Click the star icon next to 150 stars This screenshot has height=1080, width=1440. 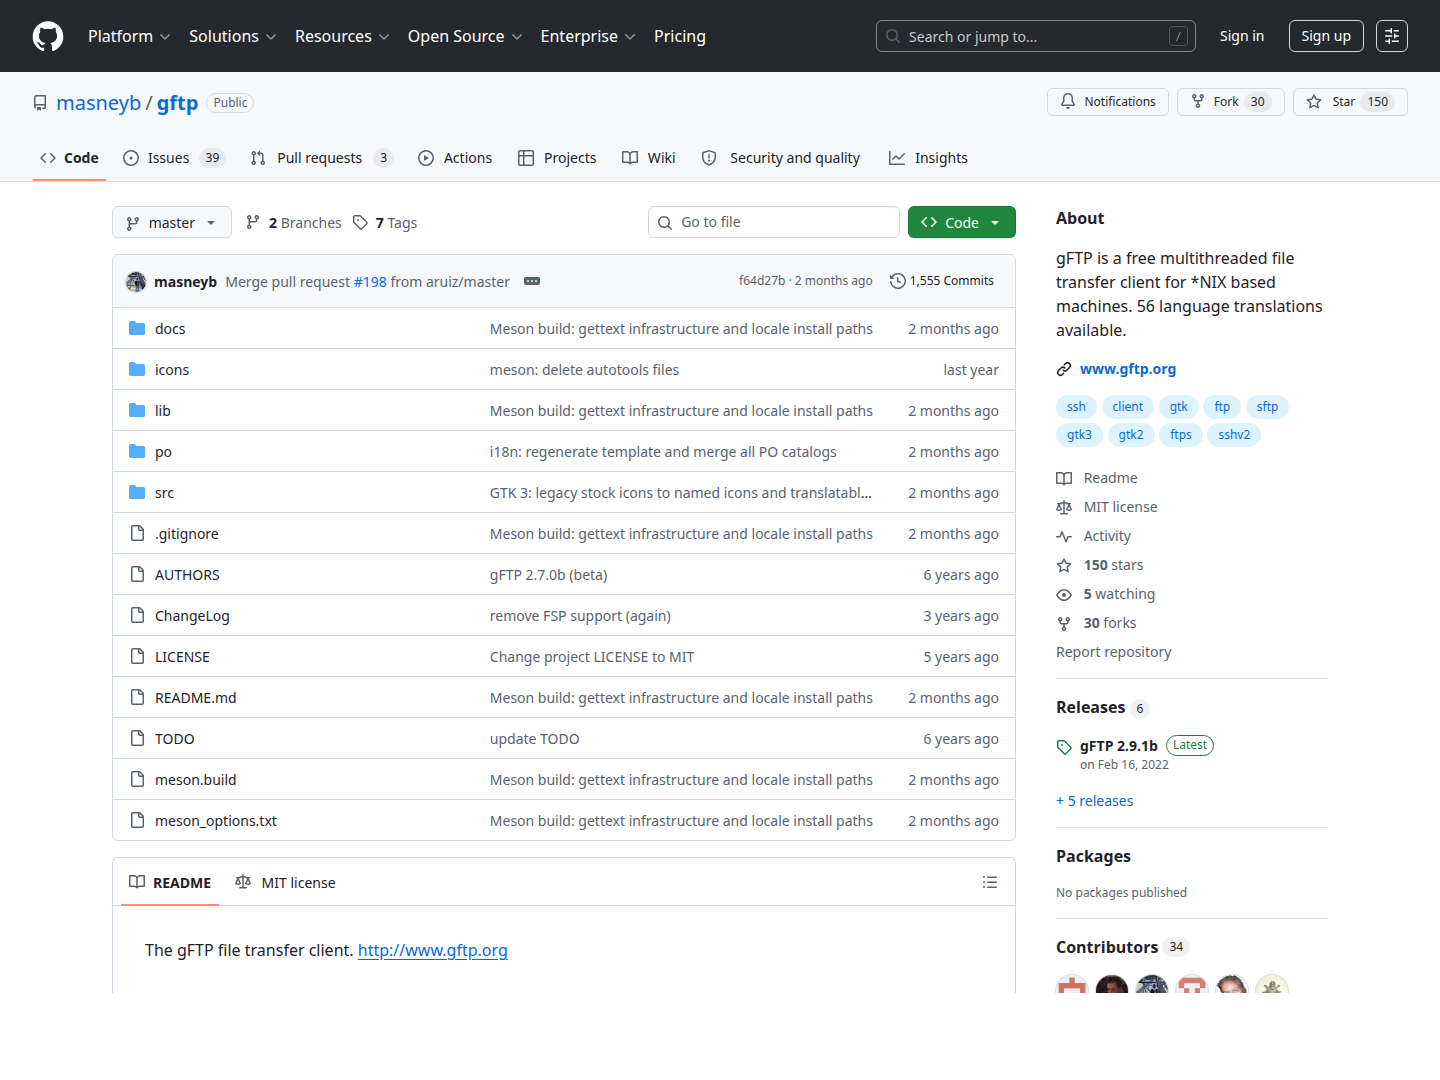1064,566
